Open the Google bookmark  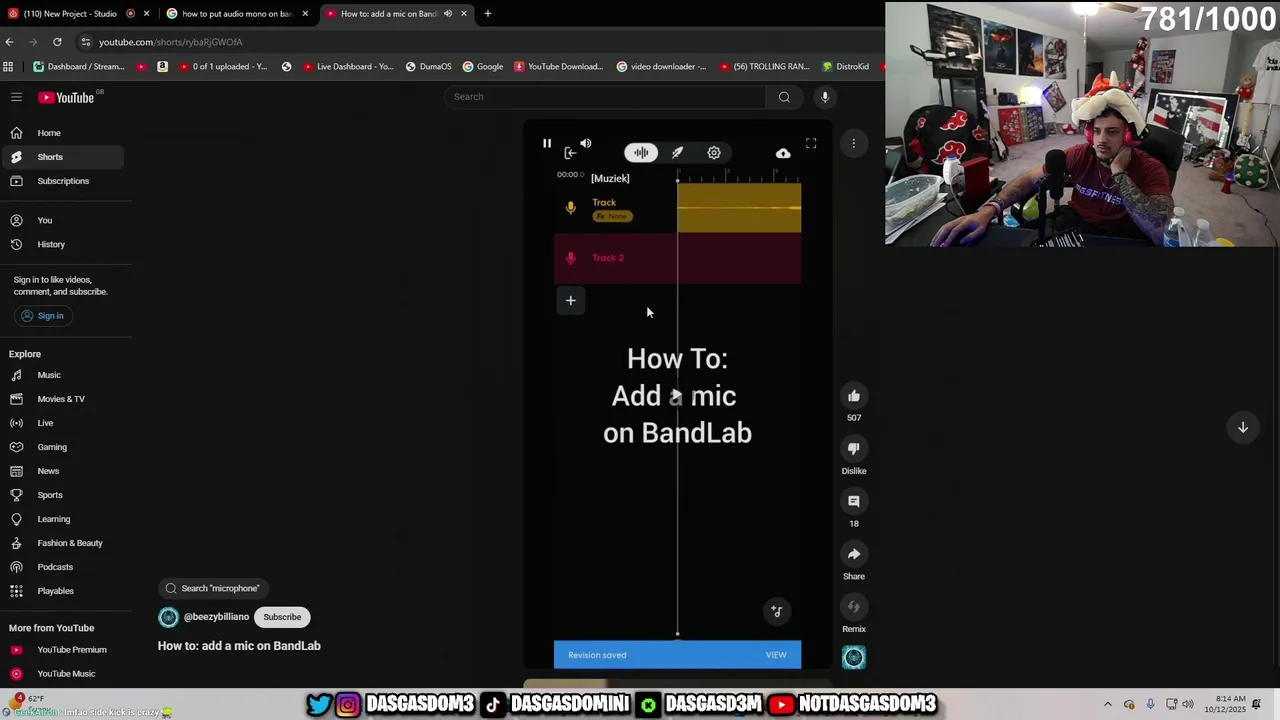(x=482, y=67)
